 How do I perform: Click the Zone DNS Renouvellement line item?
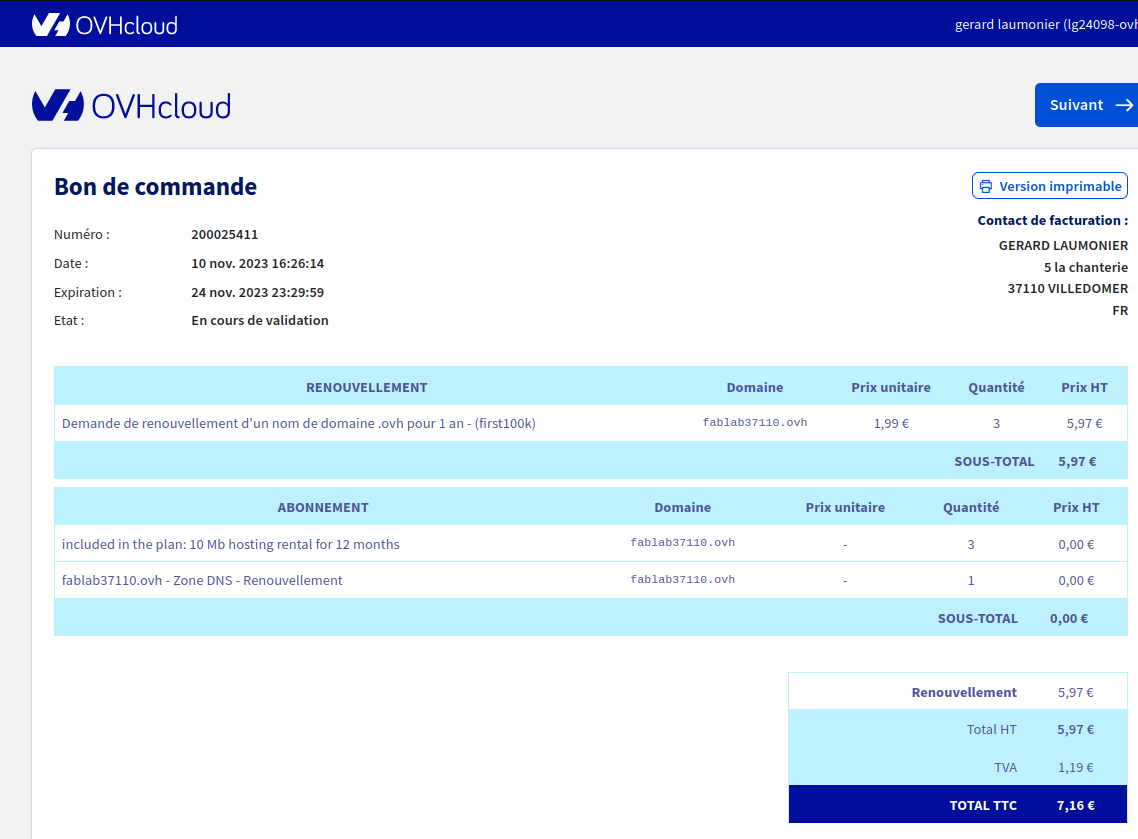pos(202,581)
